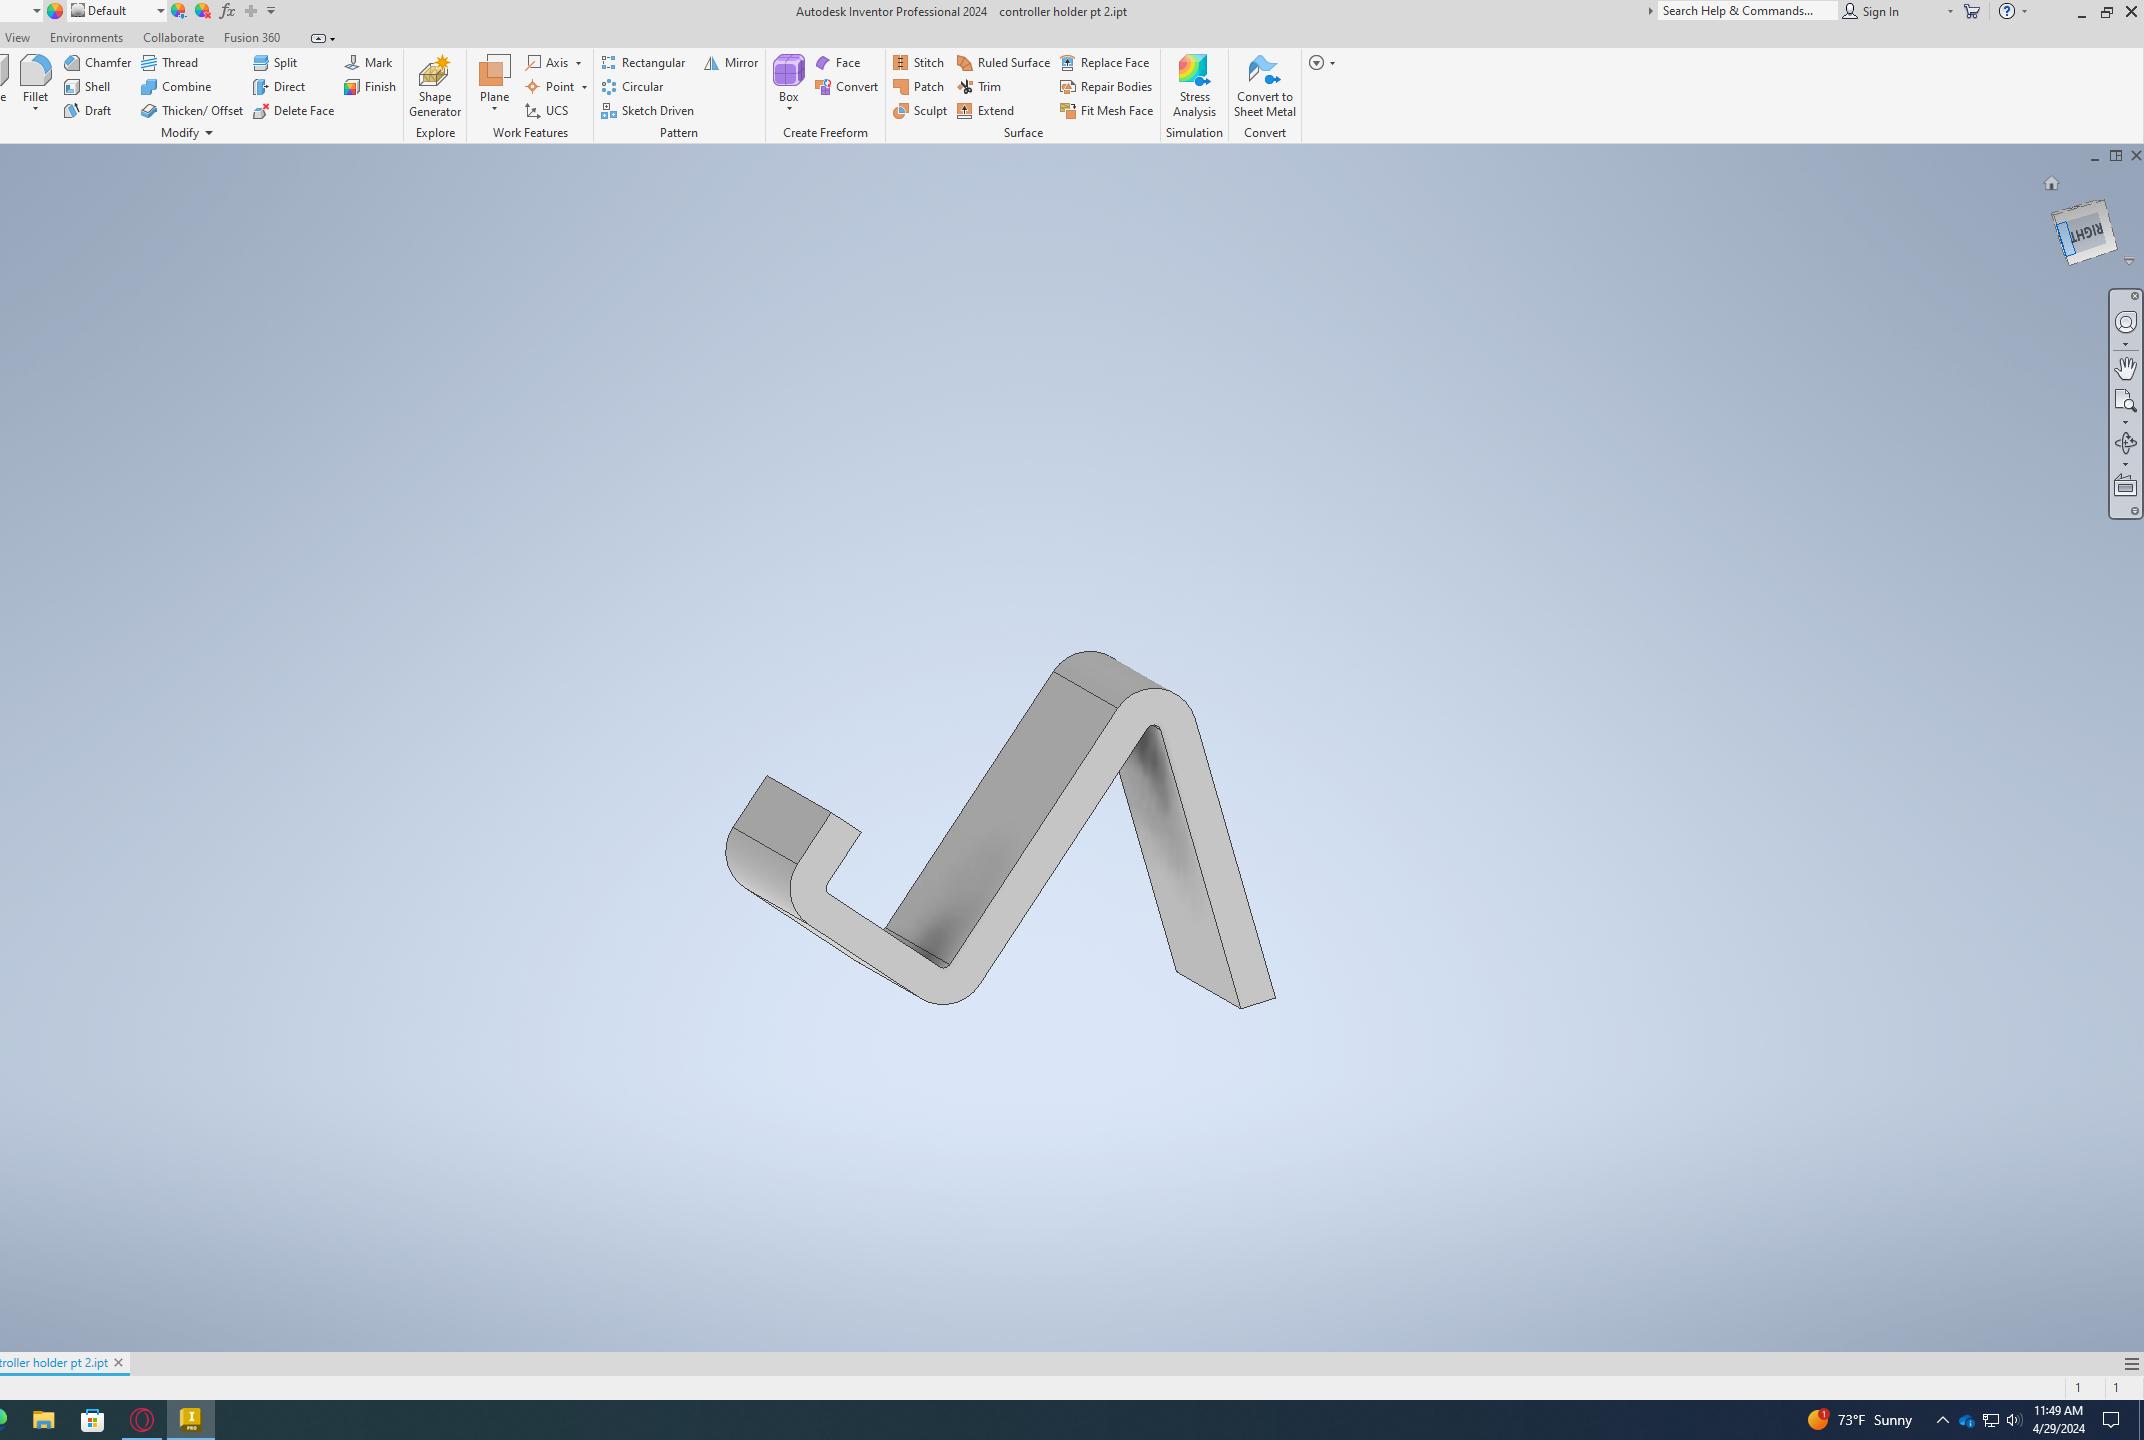2144x1440 pixels.
Task: Launch Shape Generator
Action: 435,86
